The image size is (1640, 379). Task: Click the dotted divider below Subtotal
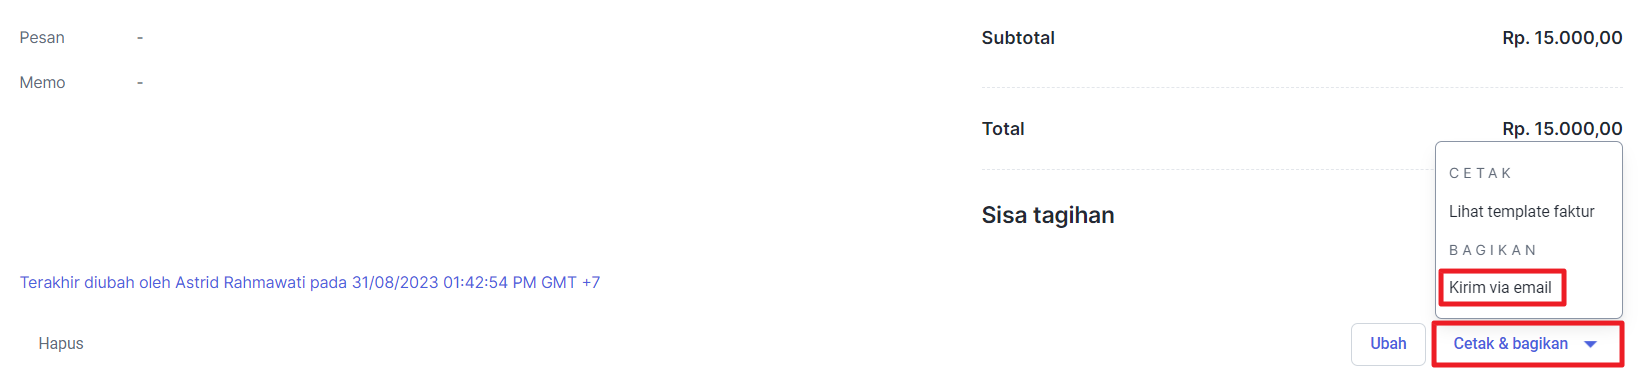[x=1302, y=87]
